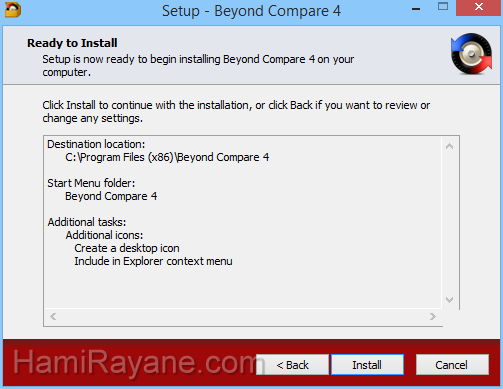Click the 'Create a desktop icon' line
The width and height of the screenshot is (503, 389).
pos(127,248)
